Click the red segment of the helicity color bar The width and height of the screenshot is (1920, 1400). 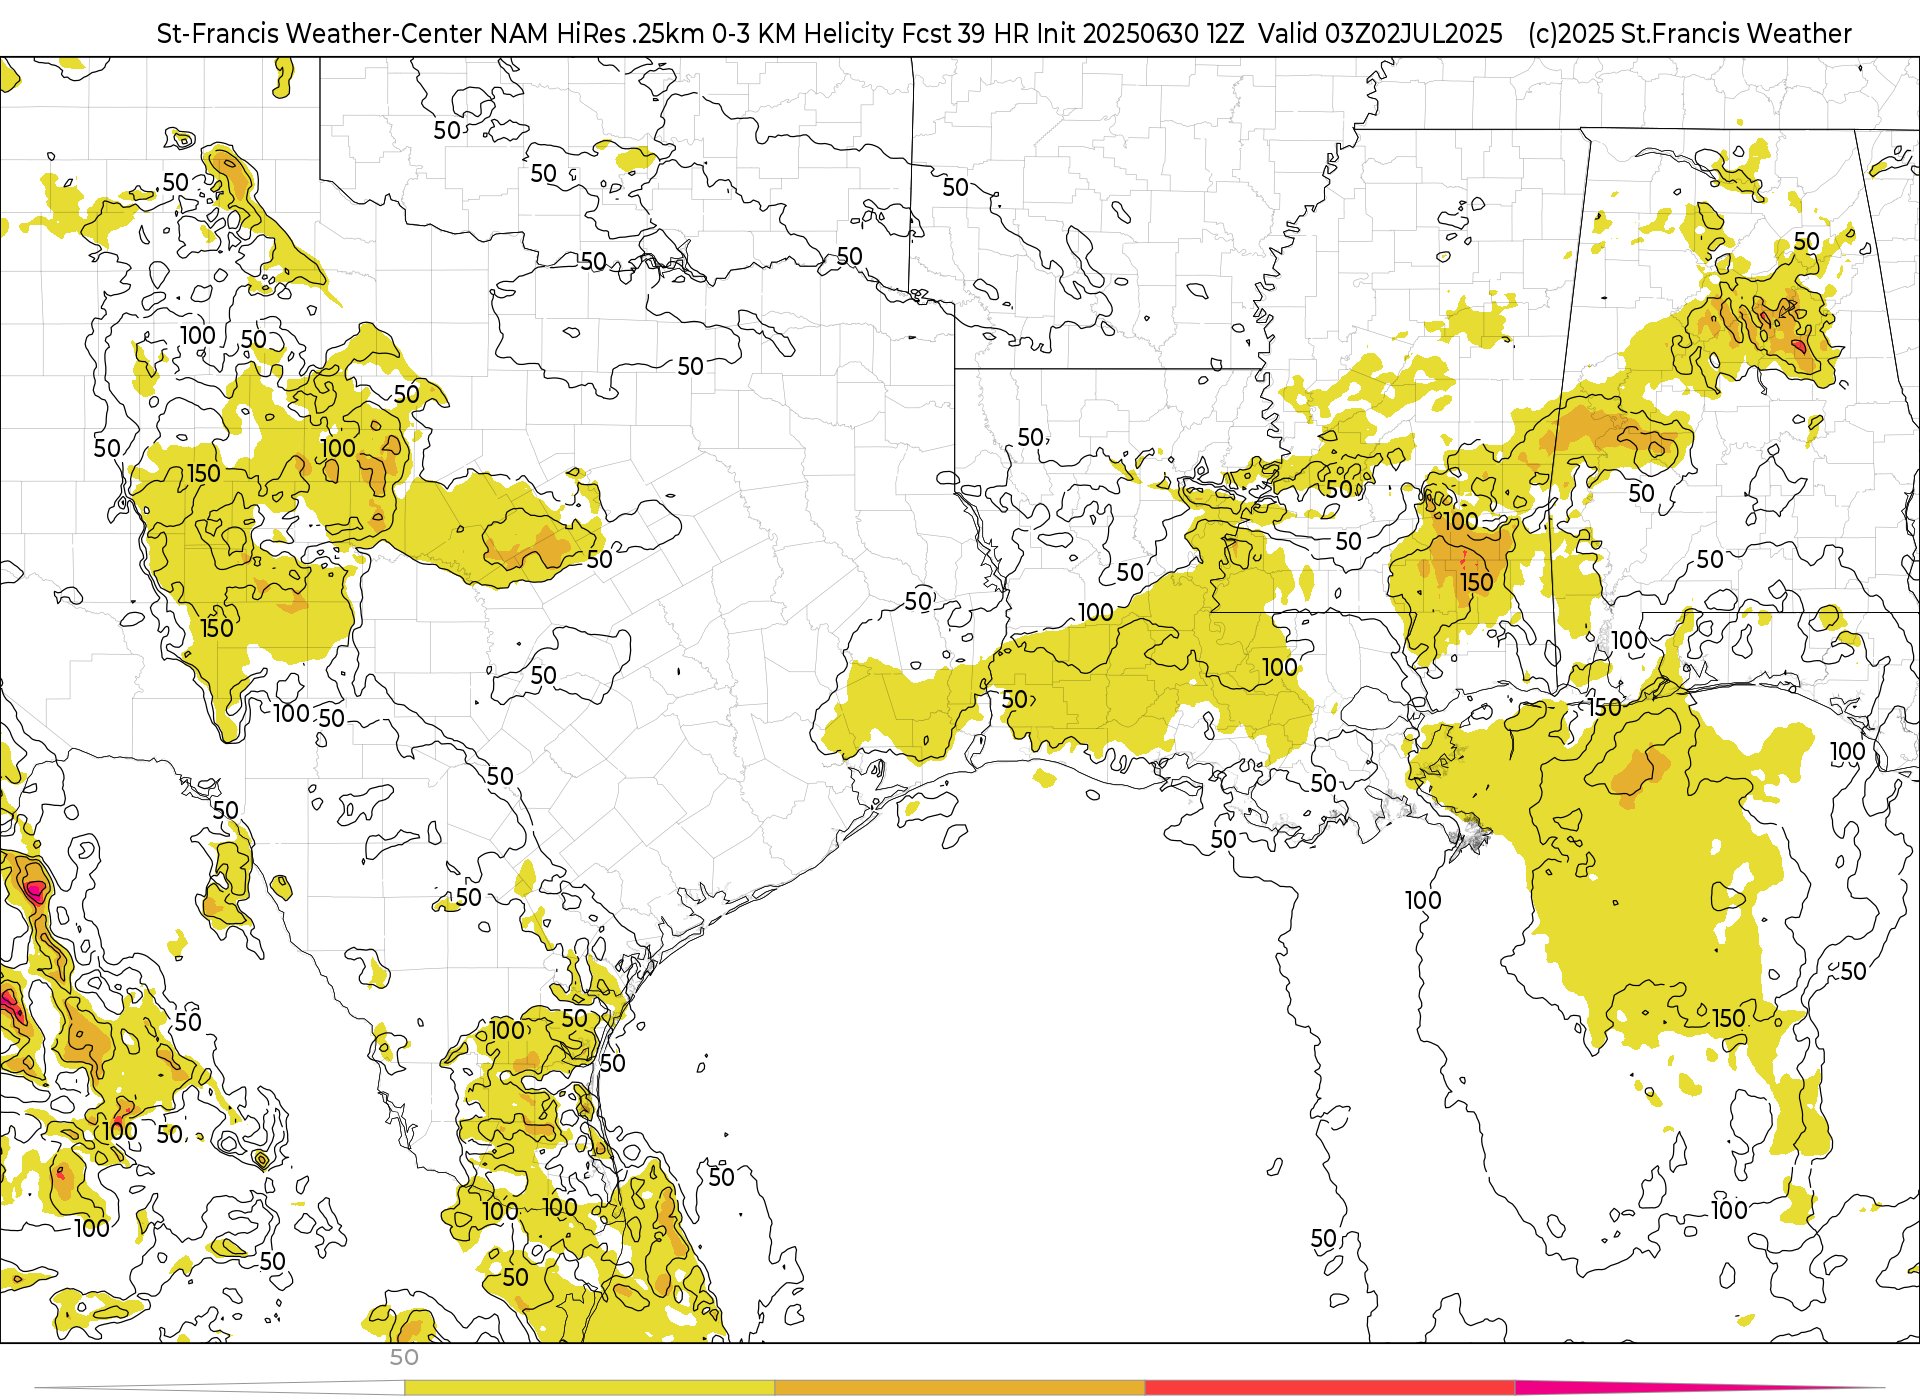pyautogui.click(x=1330, y=1387)
